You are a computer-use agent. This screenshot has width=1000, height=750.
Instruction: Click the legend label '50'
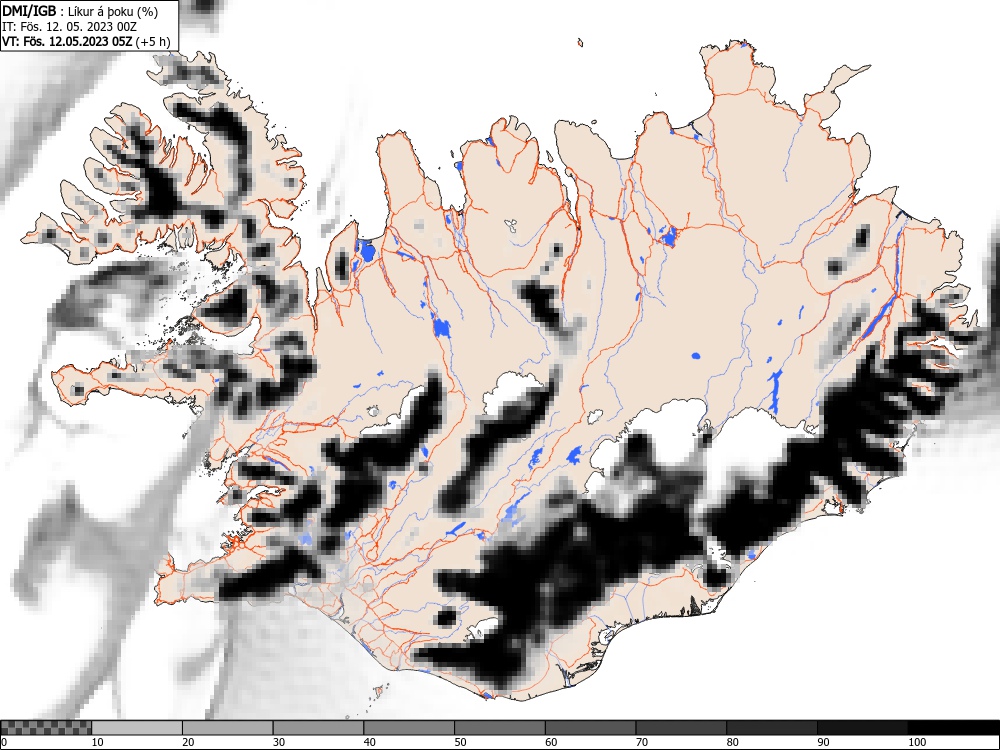tap(460, 742)
